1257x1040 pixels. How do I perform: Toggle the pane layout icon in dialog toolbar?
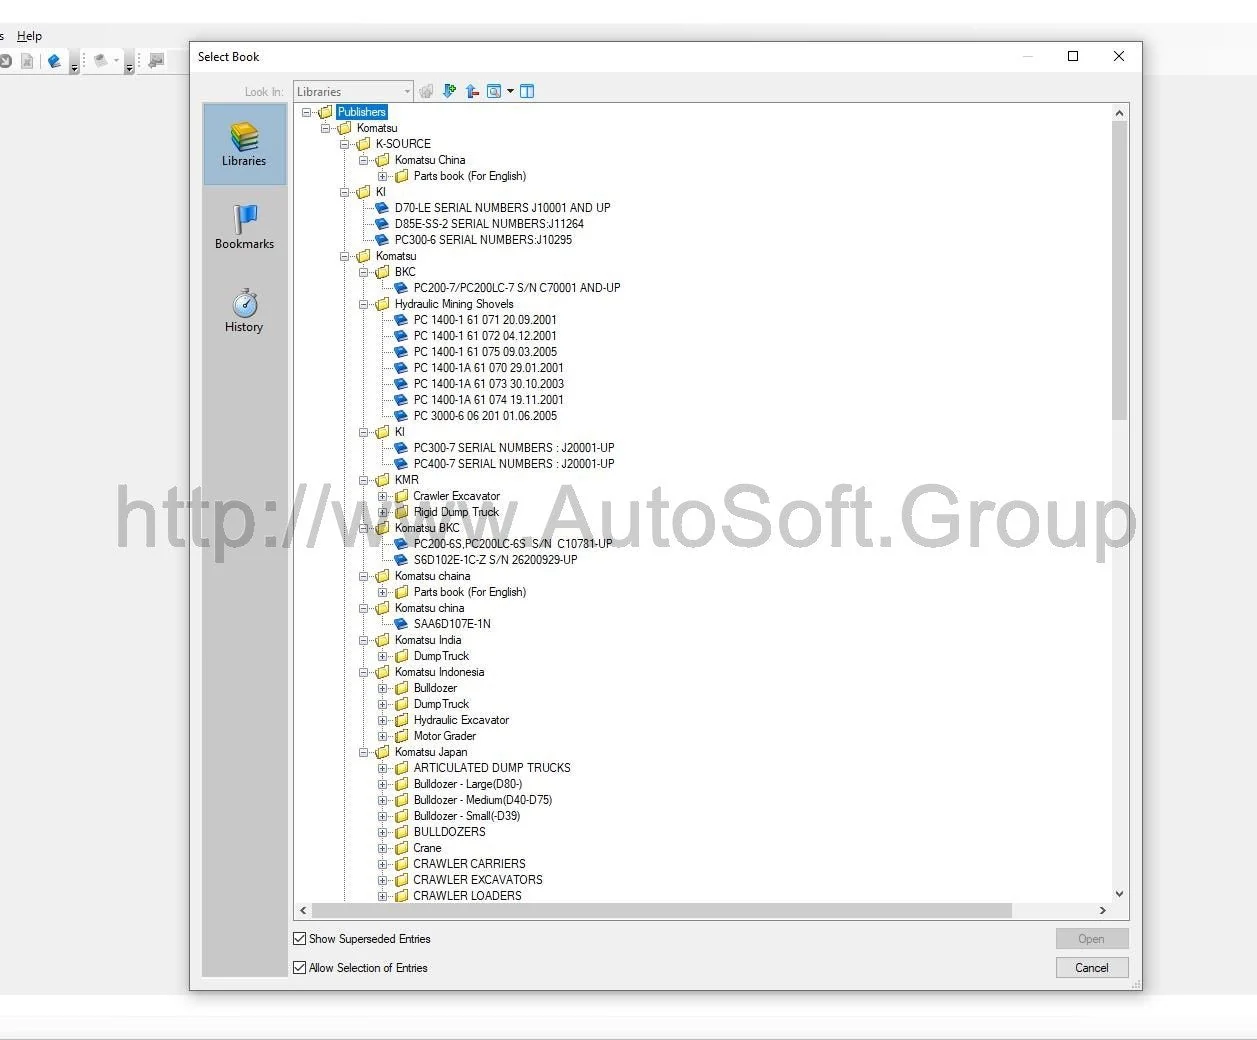tap(527, 91)
